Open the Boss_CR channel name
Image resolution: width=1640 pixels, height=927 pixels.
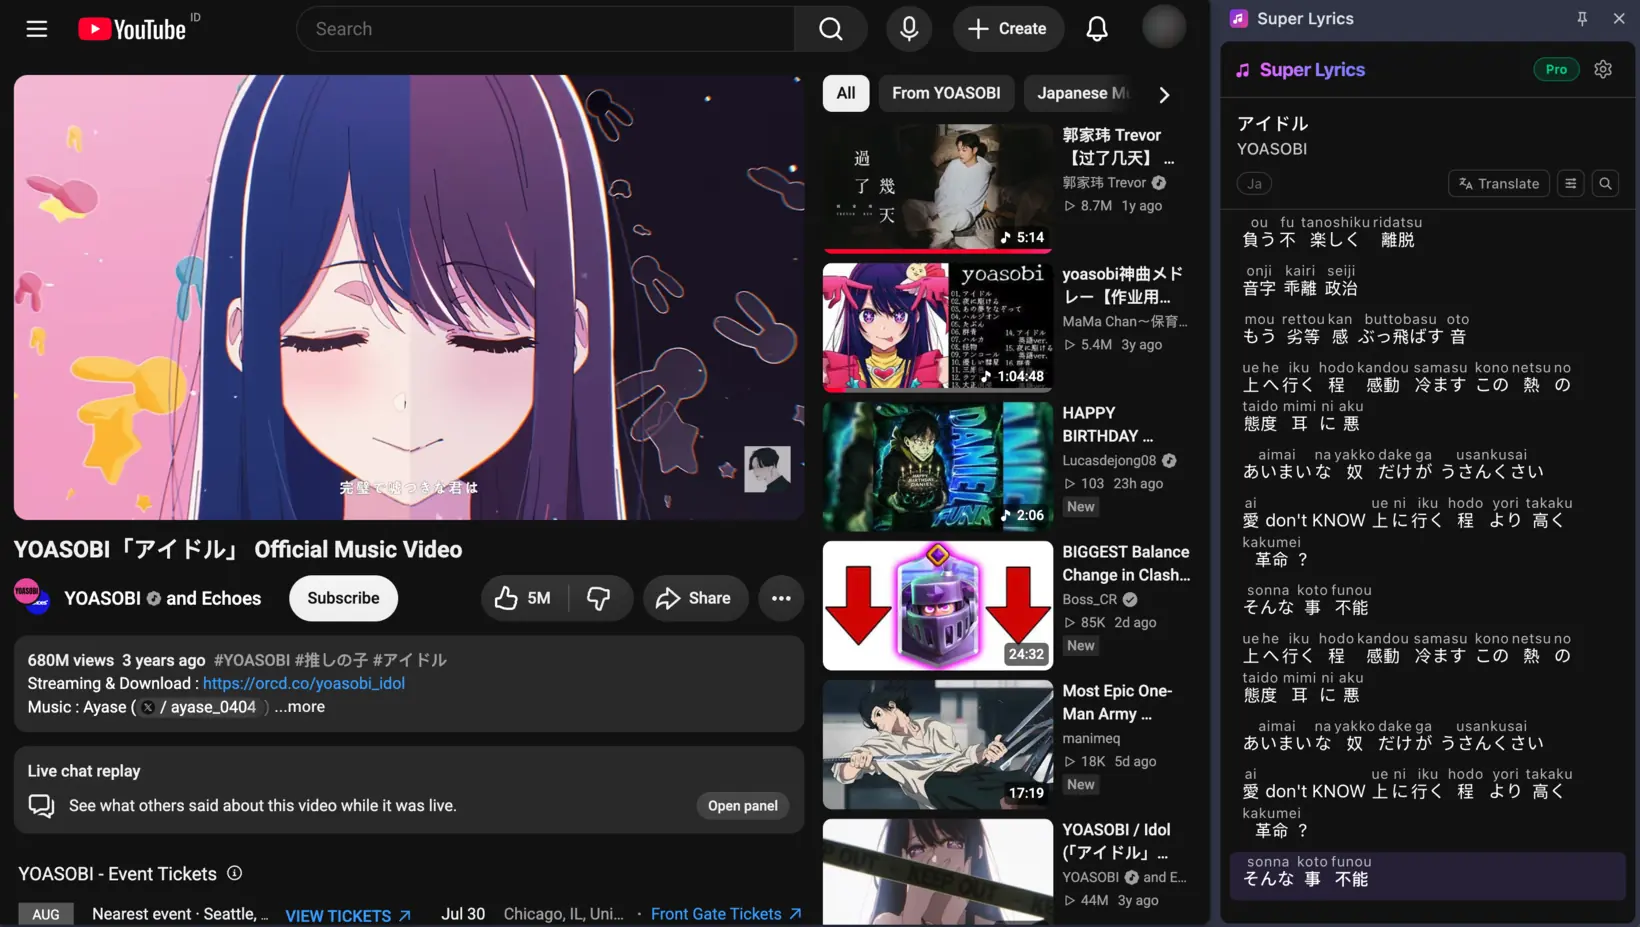tap(1089, 599)
